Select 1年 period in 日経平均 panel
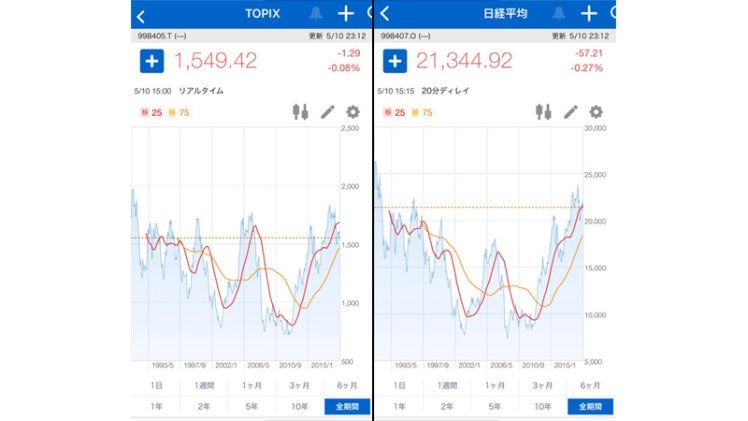Viewport: 748px width, 421px height. (x=399, y=406)
